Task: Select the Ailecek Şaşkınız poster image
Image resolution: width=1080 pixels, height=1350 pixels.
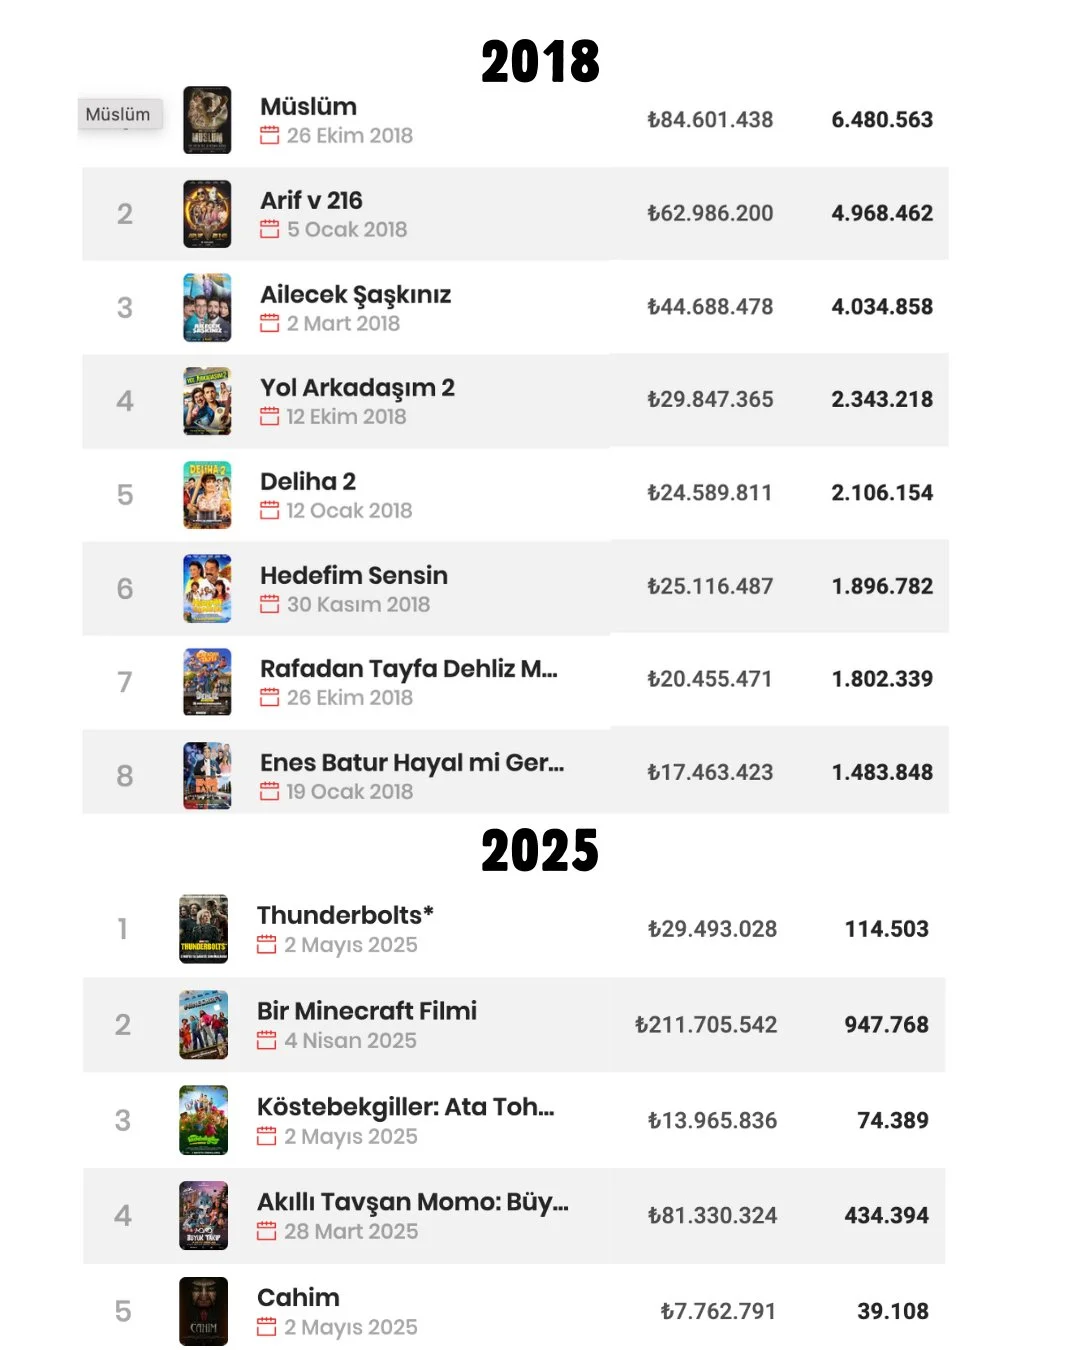Action: 207,308
